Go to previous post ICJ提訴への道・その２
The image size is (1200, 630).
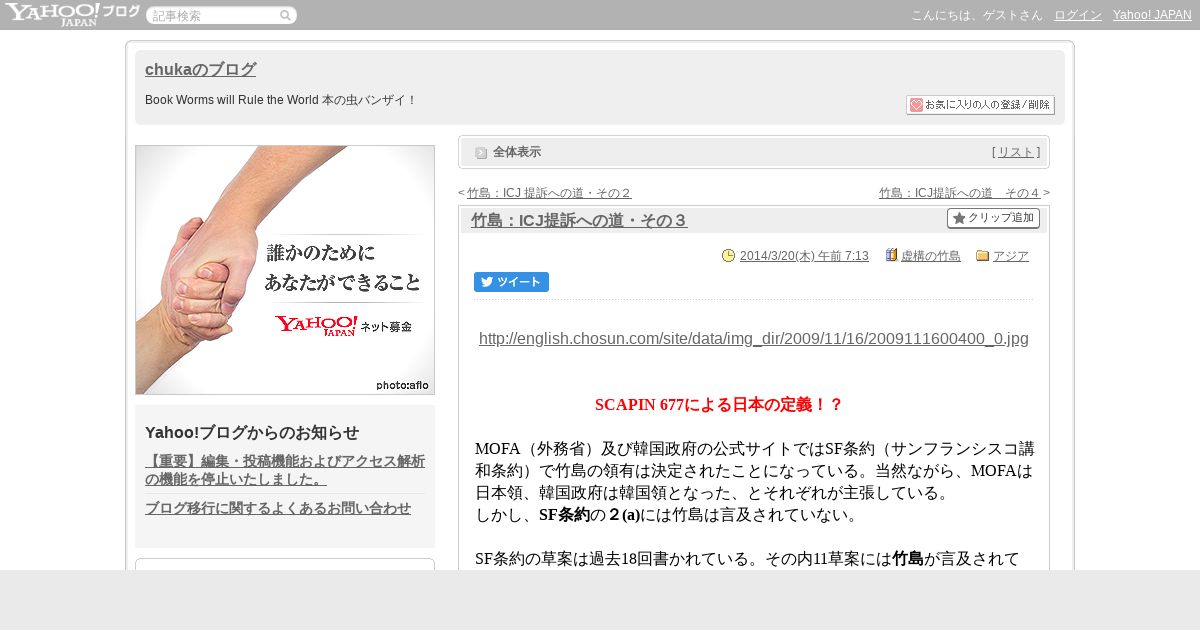[549, 193]
